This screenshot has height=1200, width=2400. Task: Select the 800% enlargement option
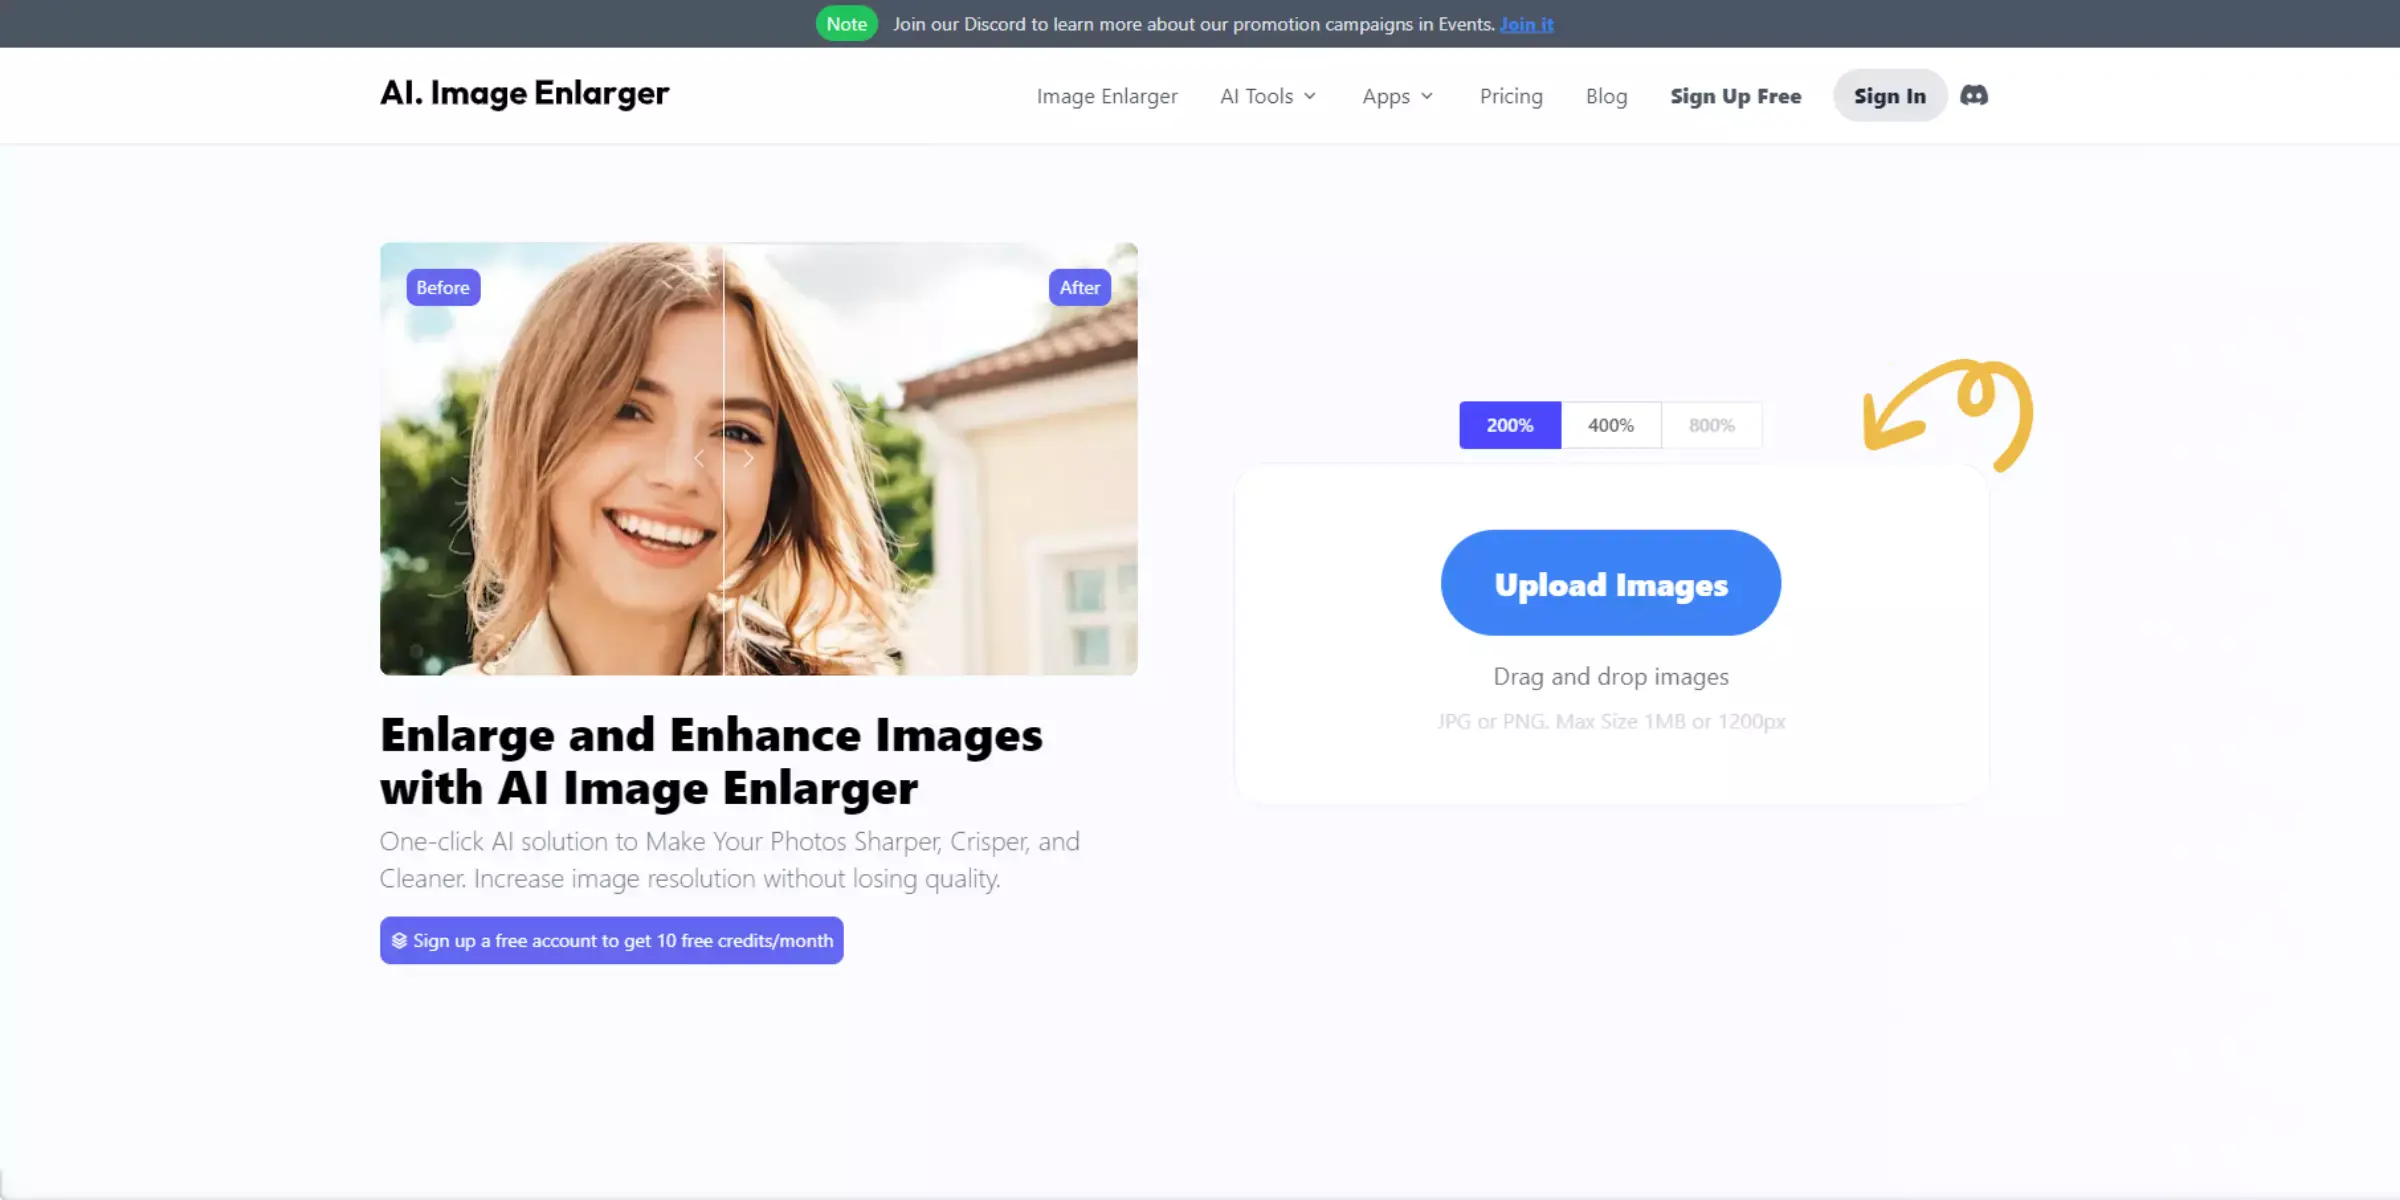[1711, 424]
